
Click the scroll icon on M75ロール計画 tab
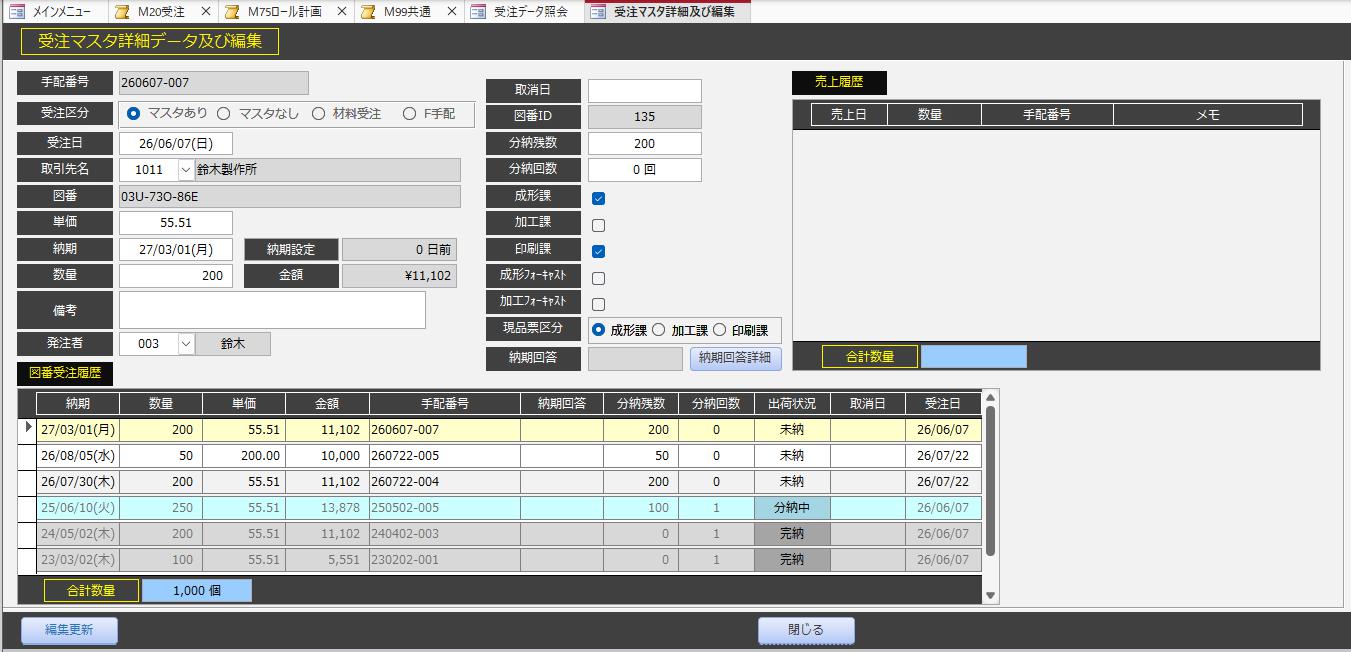click(x=232, y=12)
